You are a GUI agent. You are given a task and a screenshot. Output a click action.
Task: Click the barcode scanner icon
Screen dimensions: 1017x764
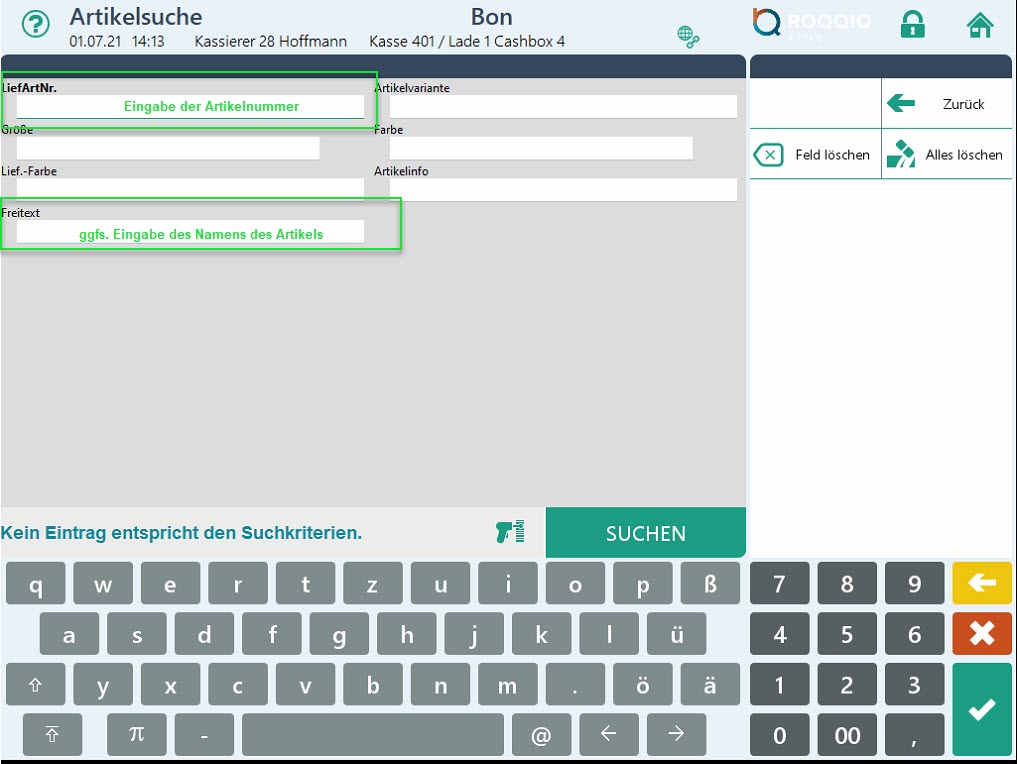(x=510, y=532)
